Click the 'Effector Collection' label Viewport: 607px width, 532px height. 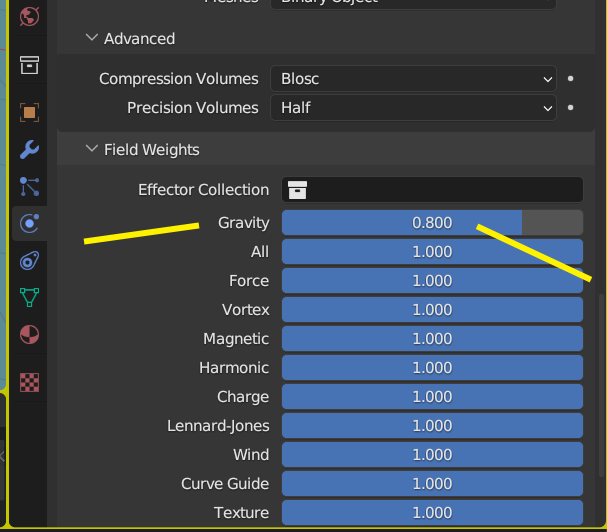click(x=203, y=190)
